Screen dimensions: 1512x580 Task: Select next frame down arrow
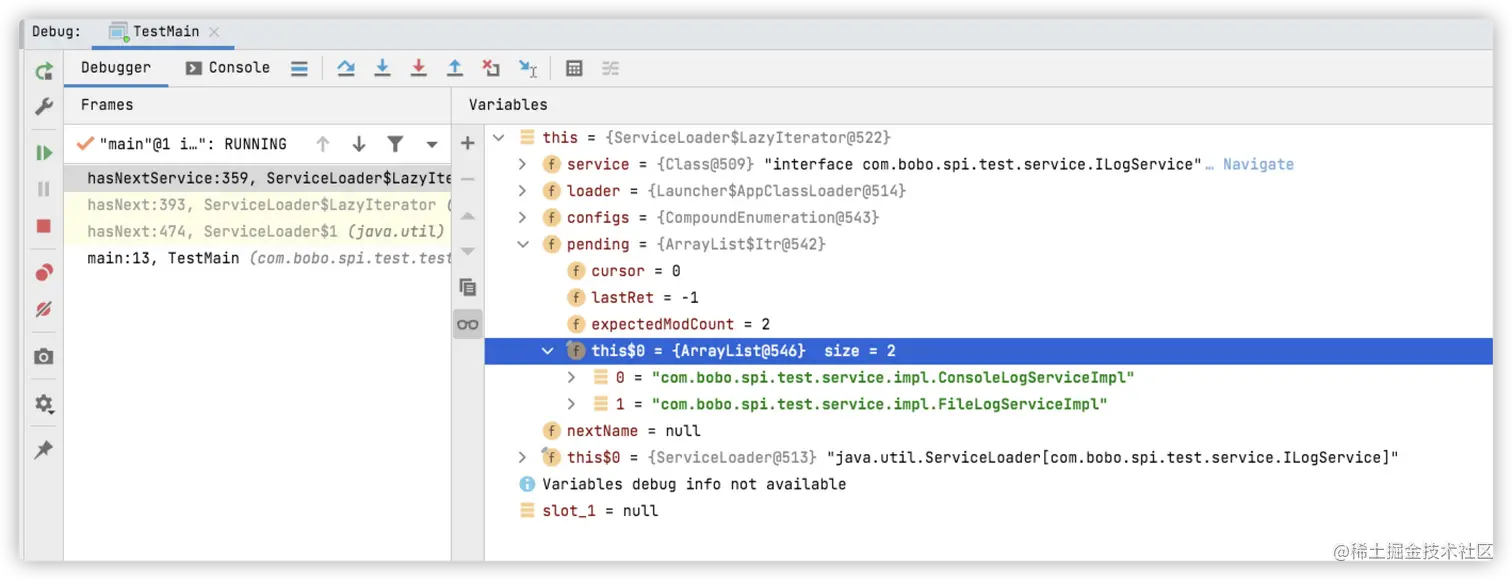(x=359, y=144)
